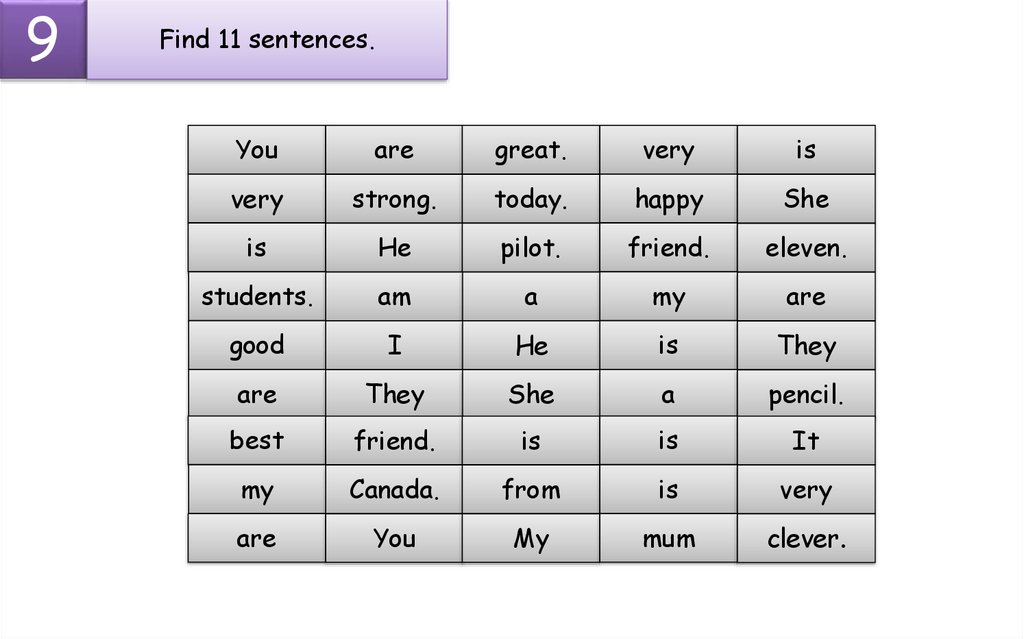Pick the 'today.' word tile
1024x639 pixels.
click(x=531, y=199)
